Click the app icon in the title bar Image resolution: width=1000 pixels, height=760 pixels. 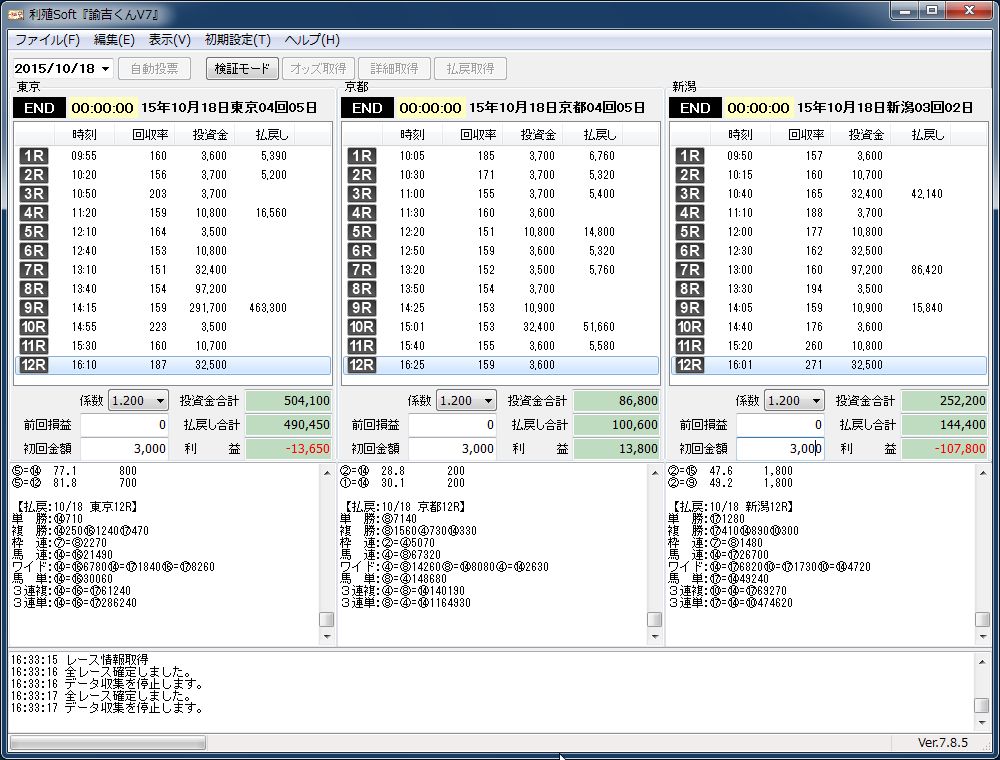click(x=16, y=13)
